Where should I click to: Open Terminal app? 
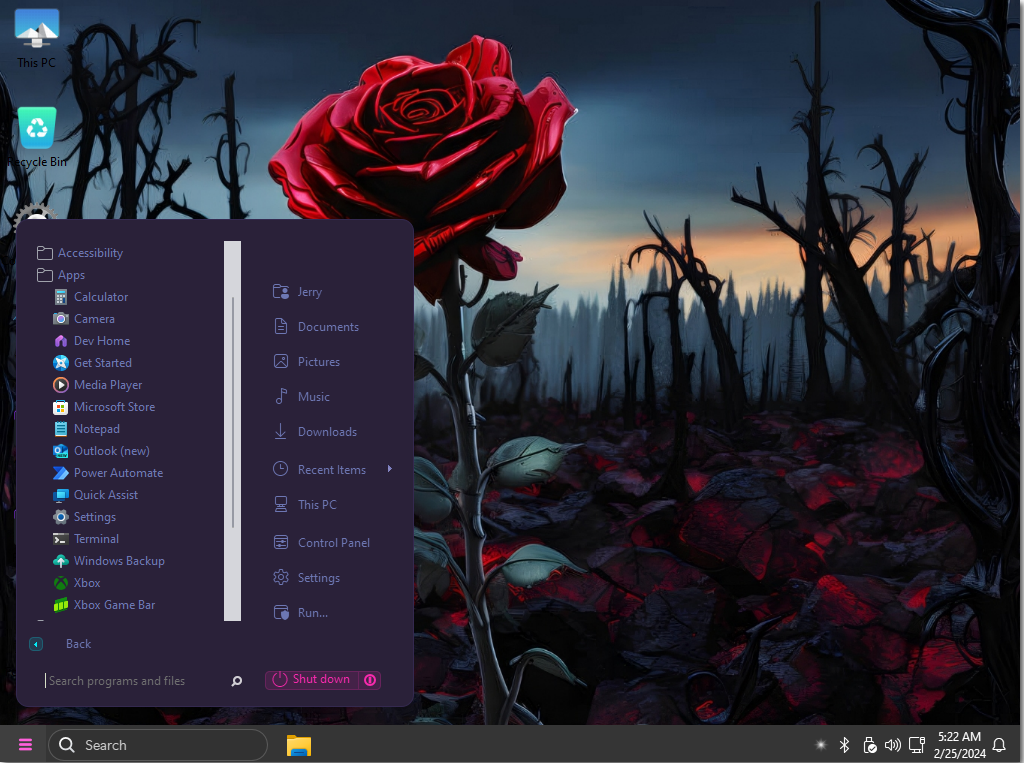pyautogui.click(x=96, y=539)
